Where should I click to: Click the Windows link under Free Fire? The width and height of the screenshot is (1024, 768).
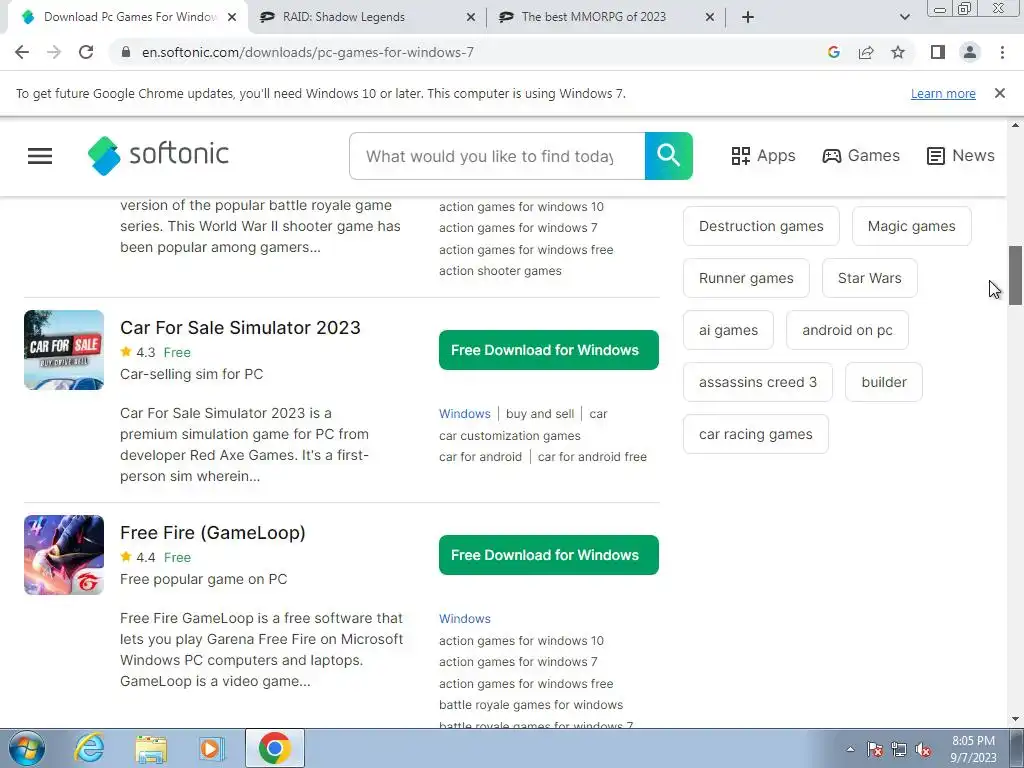(464, 618)
